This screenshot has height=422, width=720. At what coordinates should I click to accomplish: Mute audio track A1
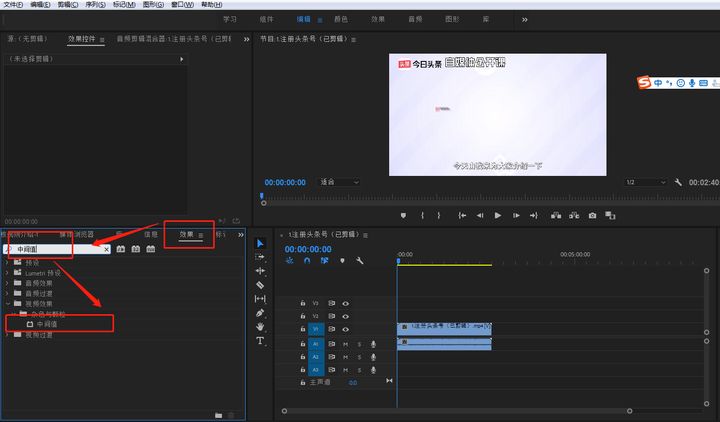pos(345,344)
